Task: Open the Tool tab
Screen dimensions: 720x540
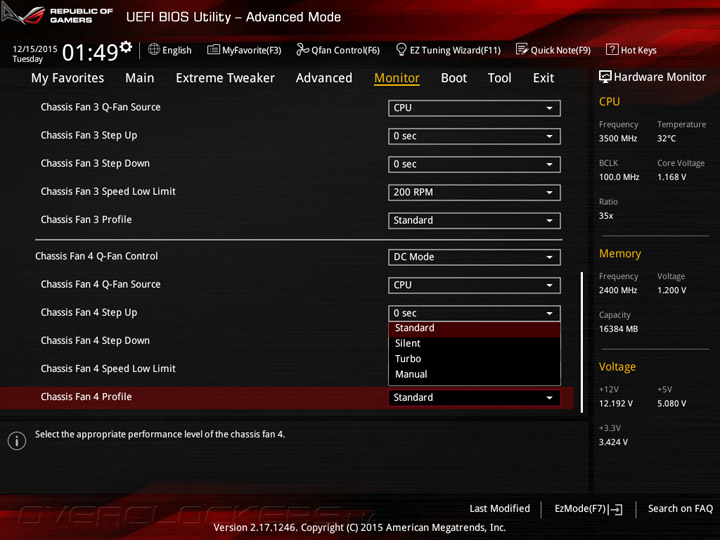Action: (500, 78)
